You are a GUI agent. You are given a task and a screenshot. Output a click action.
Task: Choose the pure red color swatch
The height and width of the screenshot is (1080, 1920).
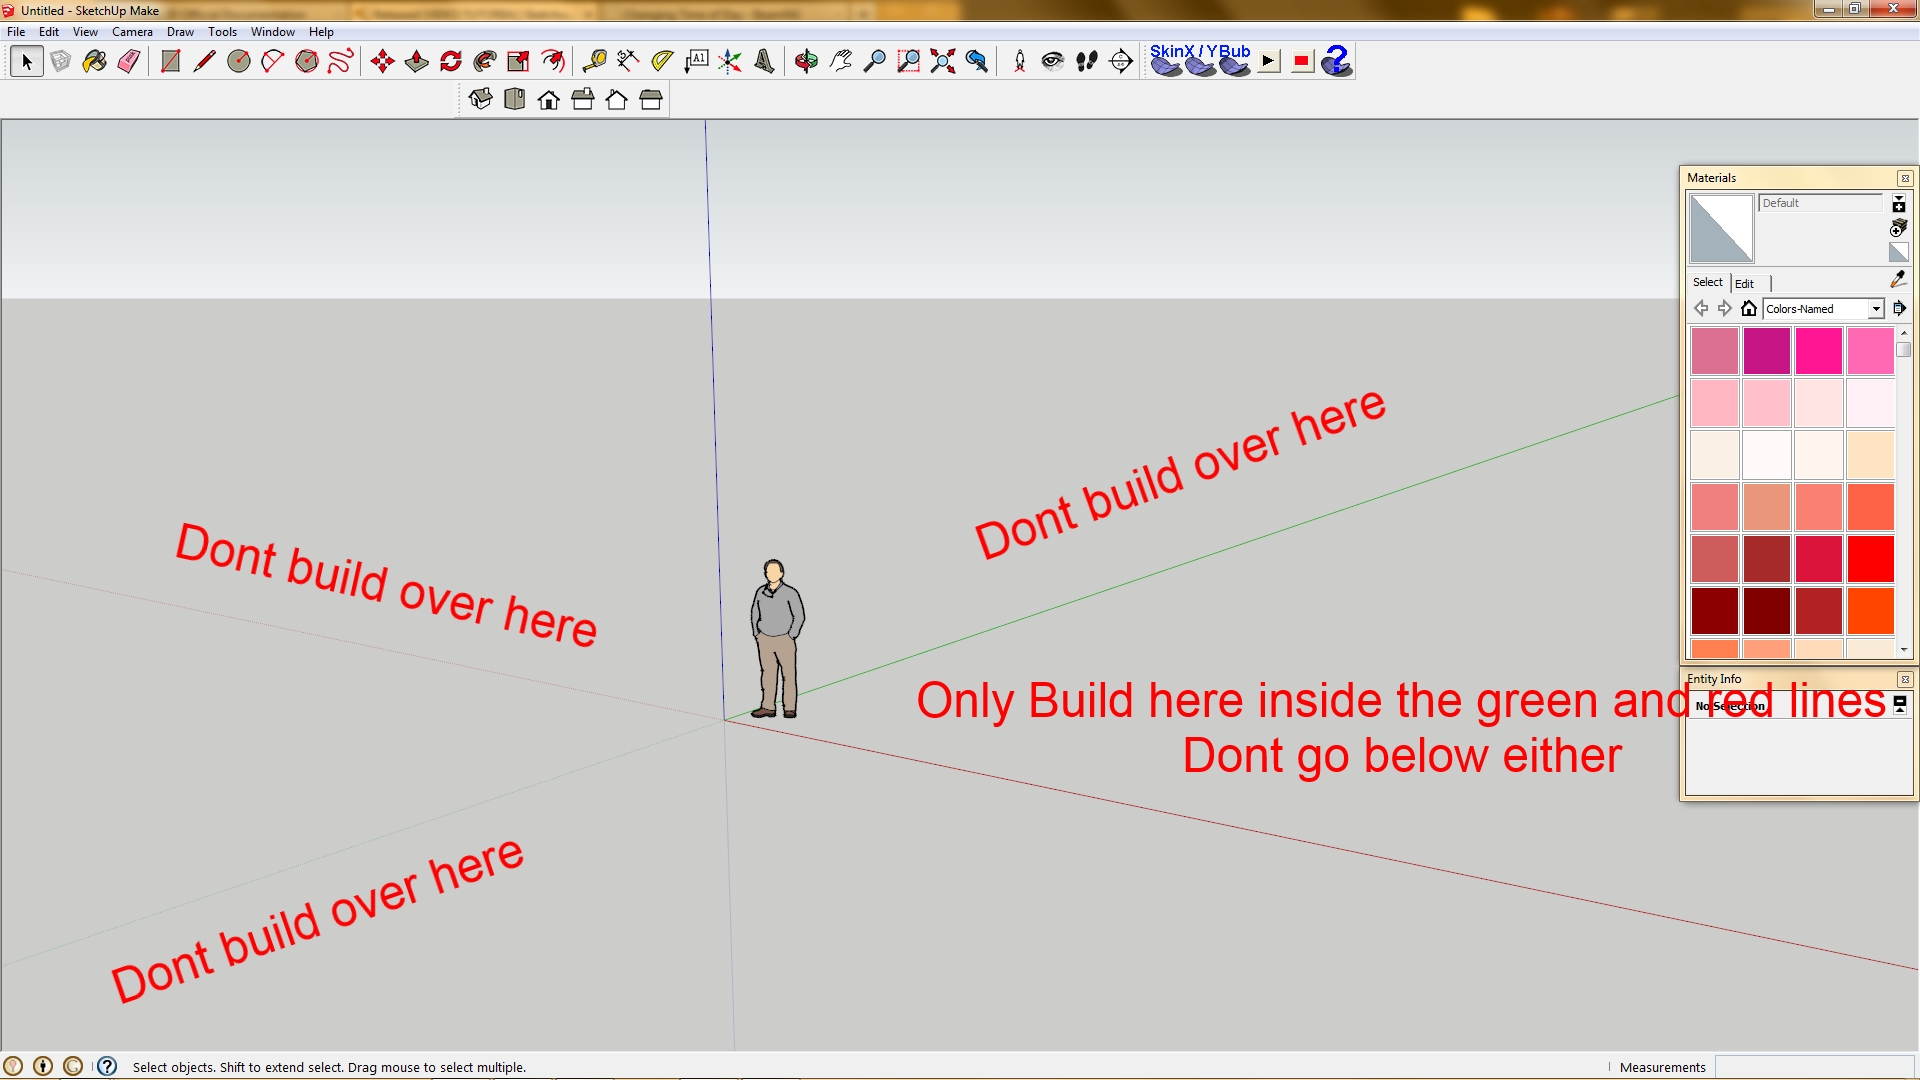(1870, 559)
